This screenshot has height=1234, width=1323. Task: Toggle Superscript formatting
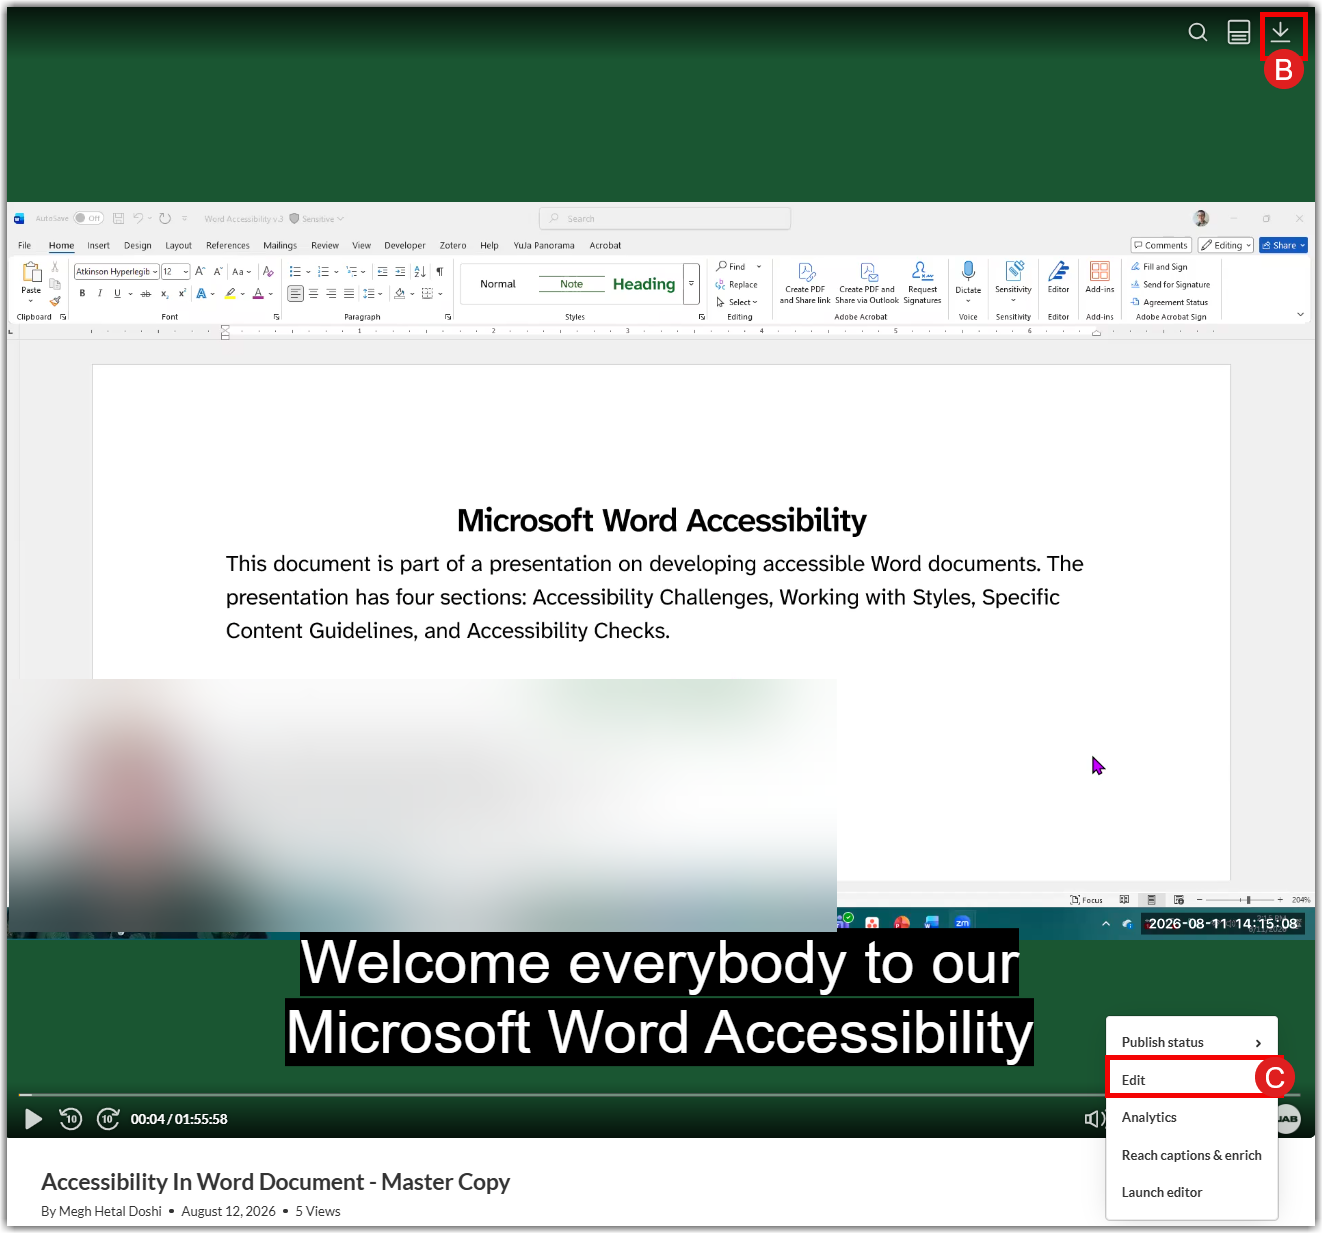[x=182, y=294]
